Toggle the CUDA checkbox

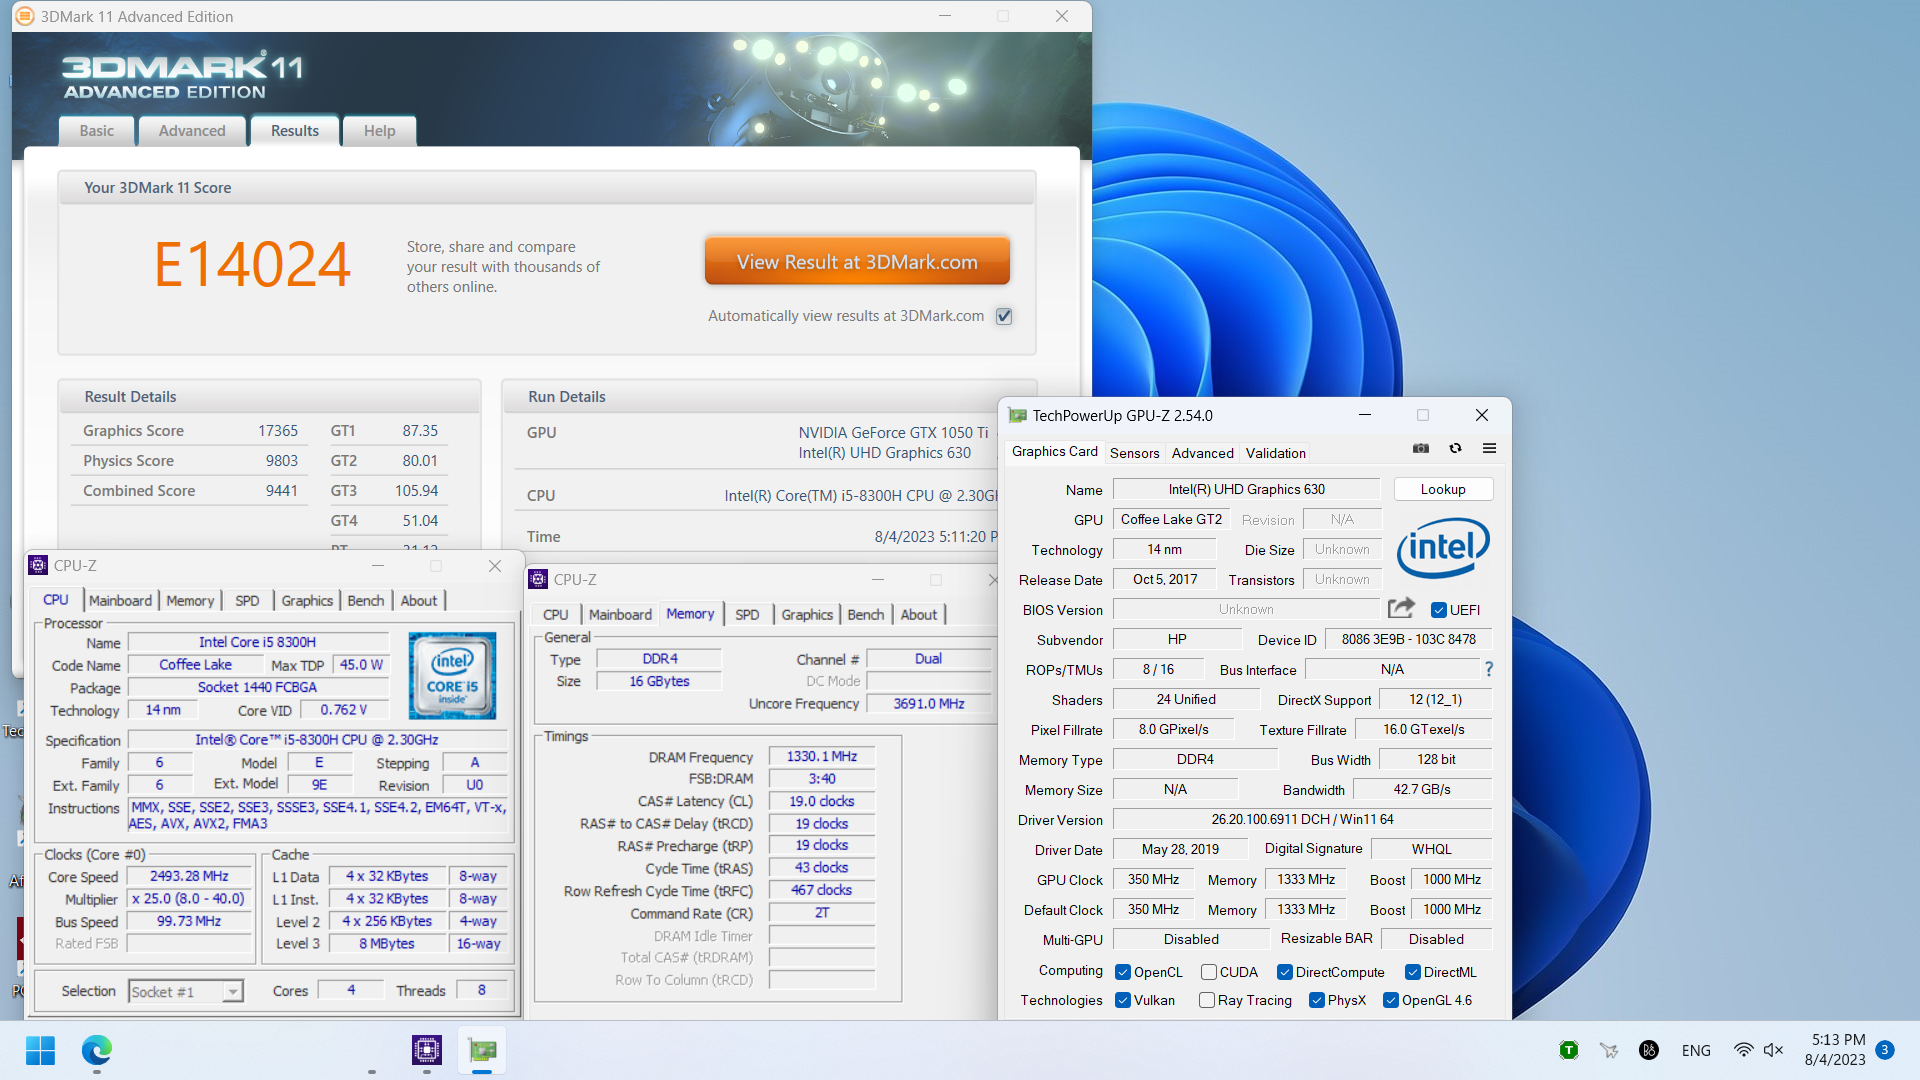point(1208,972)
